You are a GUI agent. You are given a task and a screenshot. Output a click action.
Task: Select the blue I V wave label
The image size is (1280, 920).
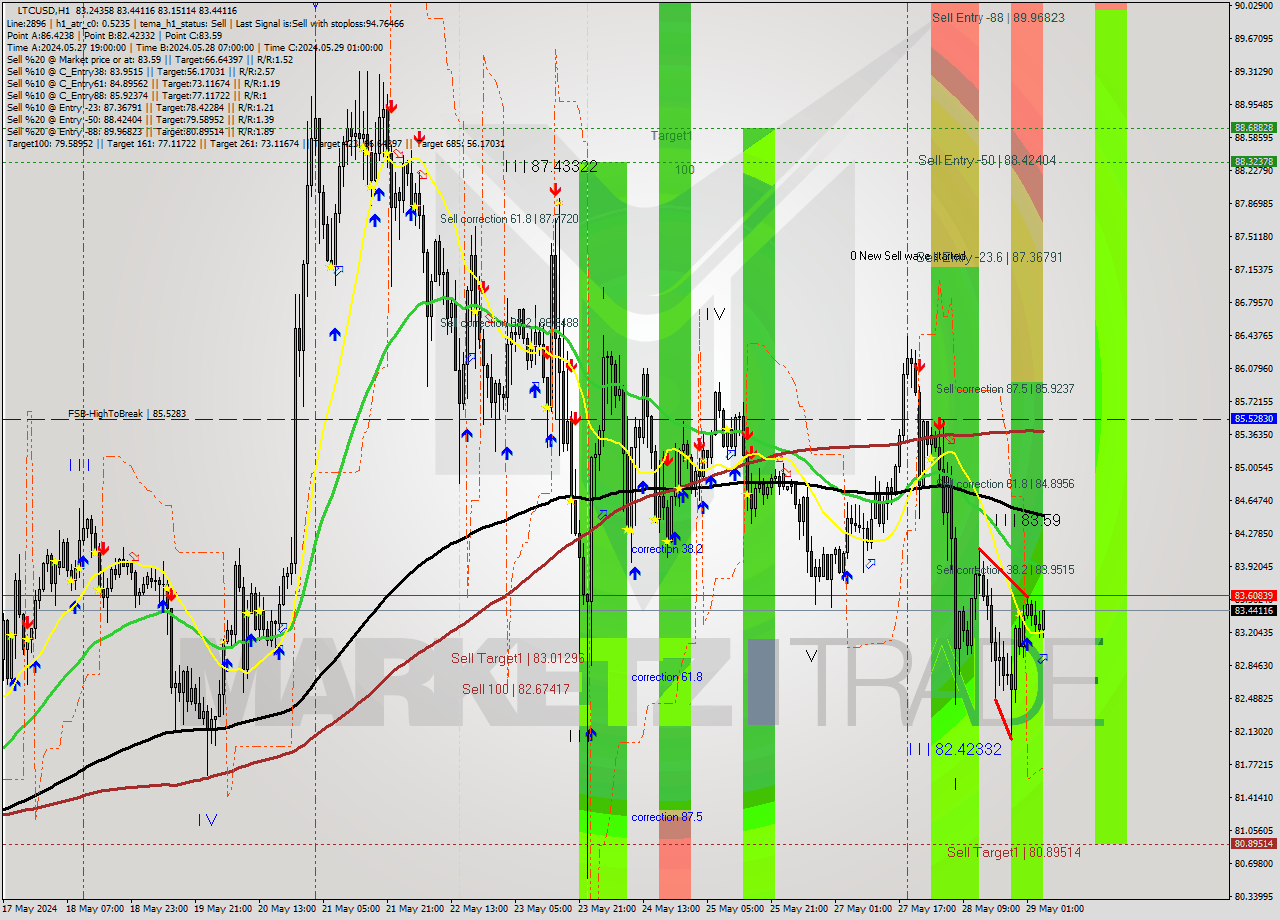pyautogui.click(x=207, y=820)
